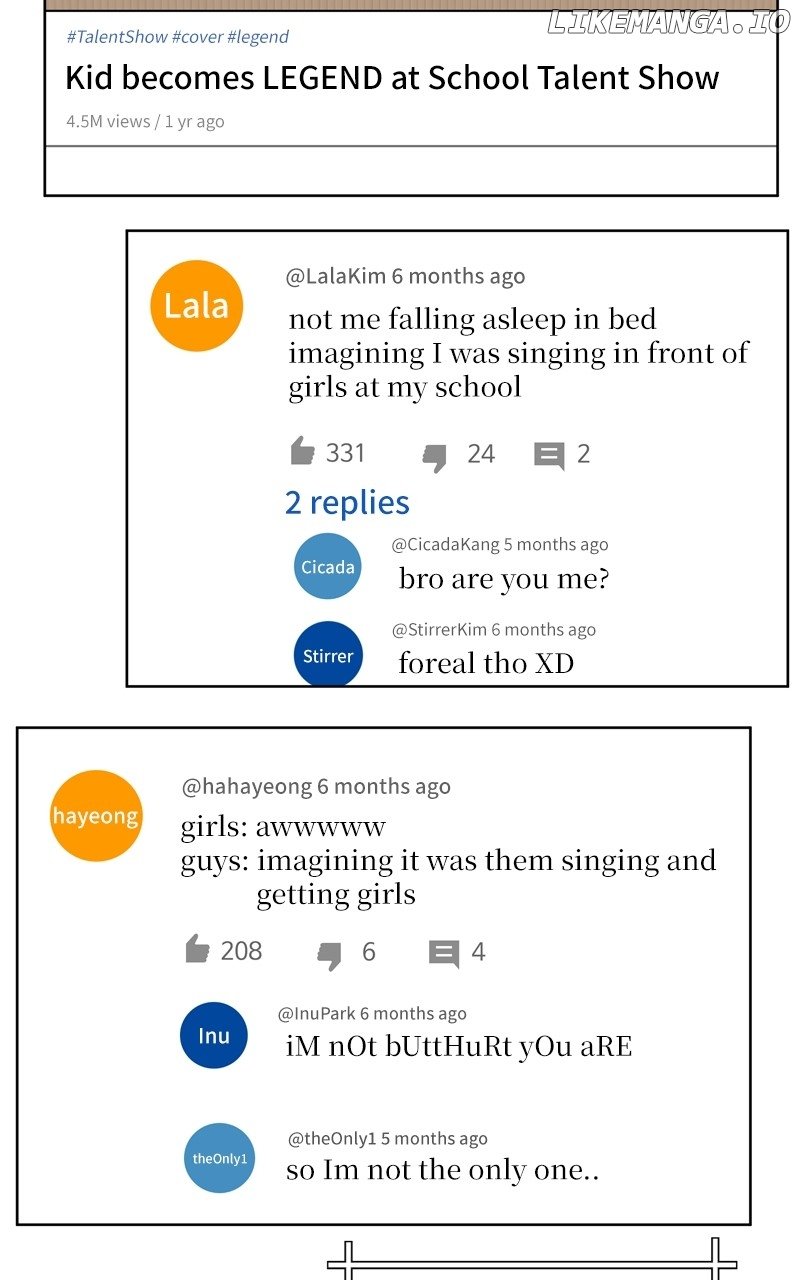Open the orange hayeong avatar
Image resolution: width=800 pixels, height=1280 pixels.
96,816
